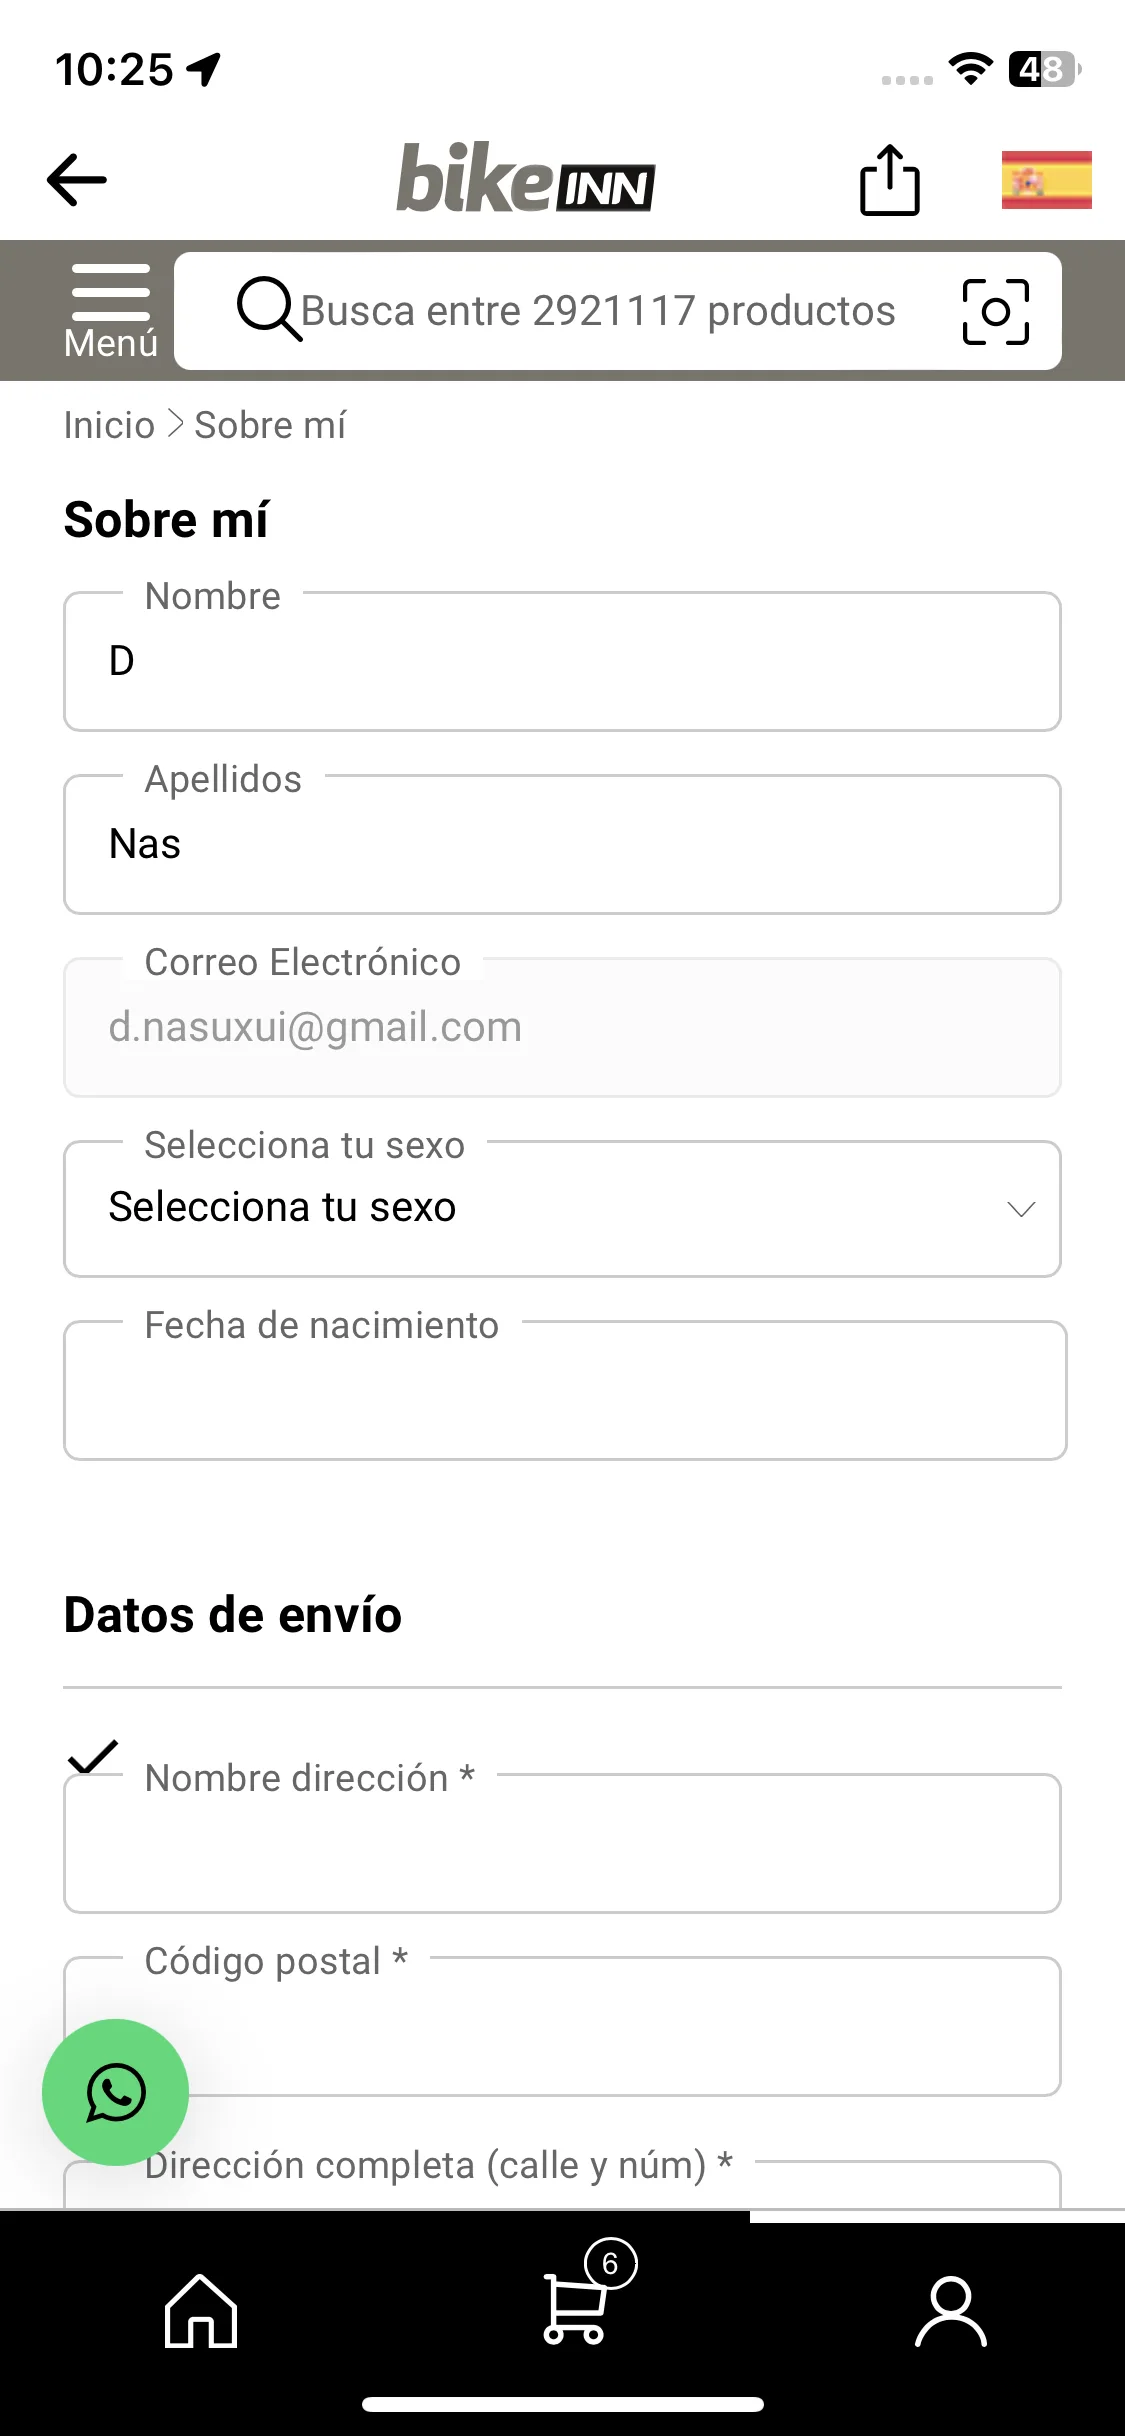Click the Sobre mí breadcrumb
This screenshot has height=2436, width=1125.
click(x=270, y=425)
